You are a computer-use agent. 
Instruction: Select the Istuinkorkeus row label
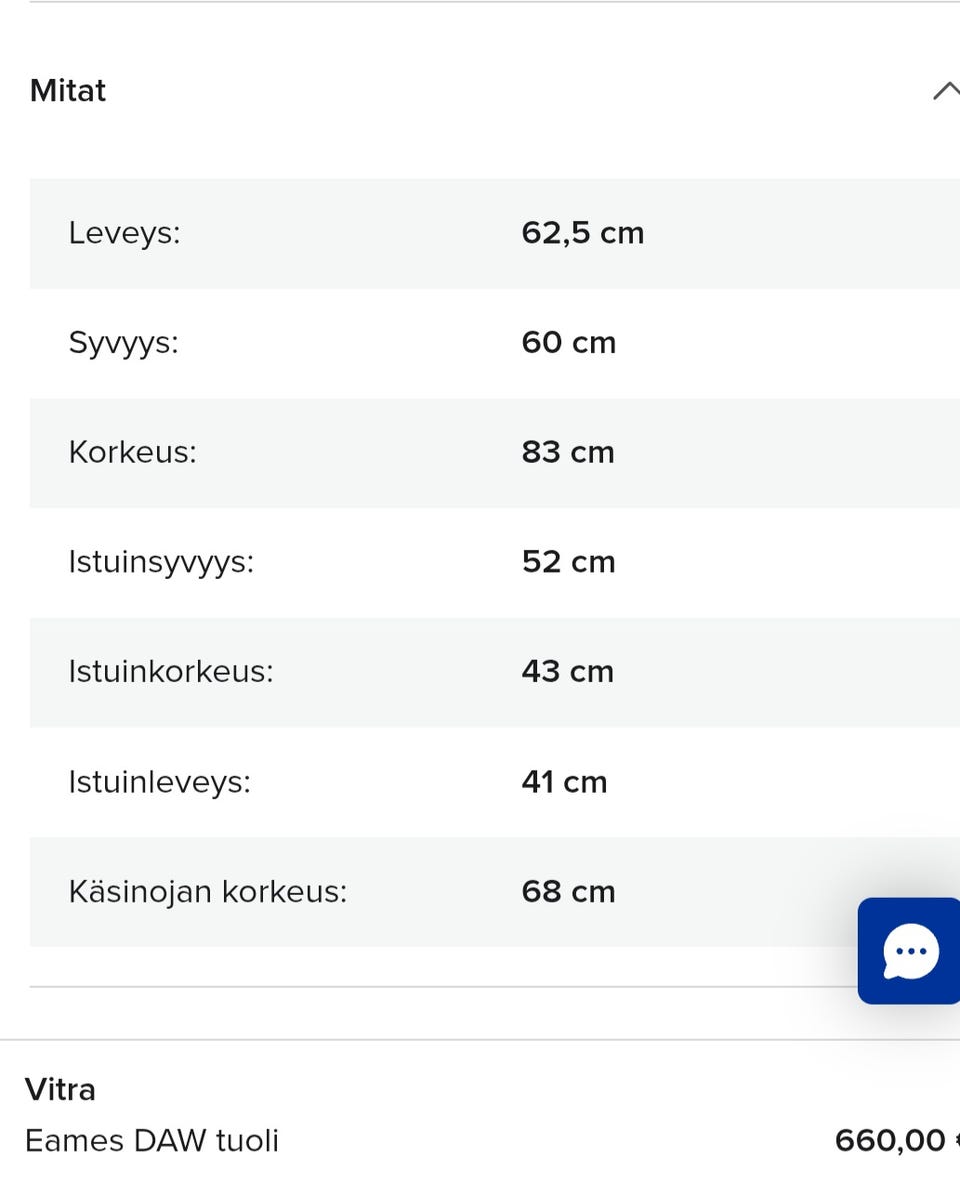click(170, 671)
